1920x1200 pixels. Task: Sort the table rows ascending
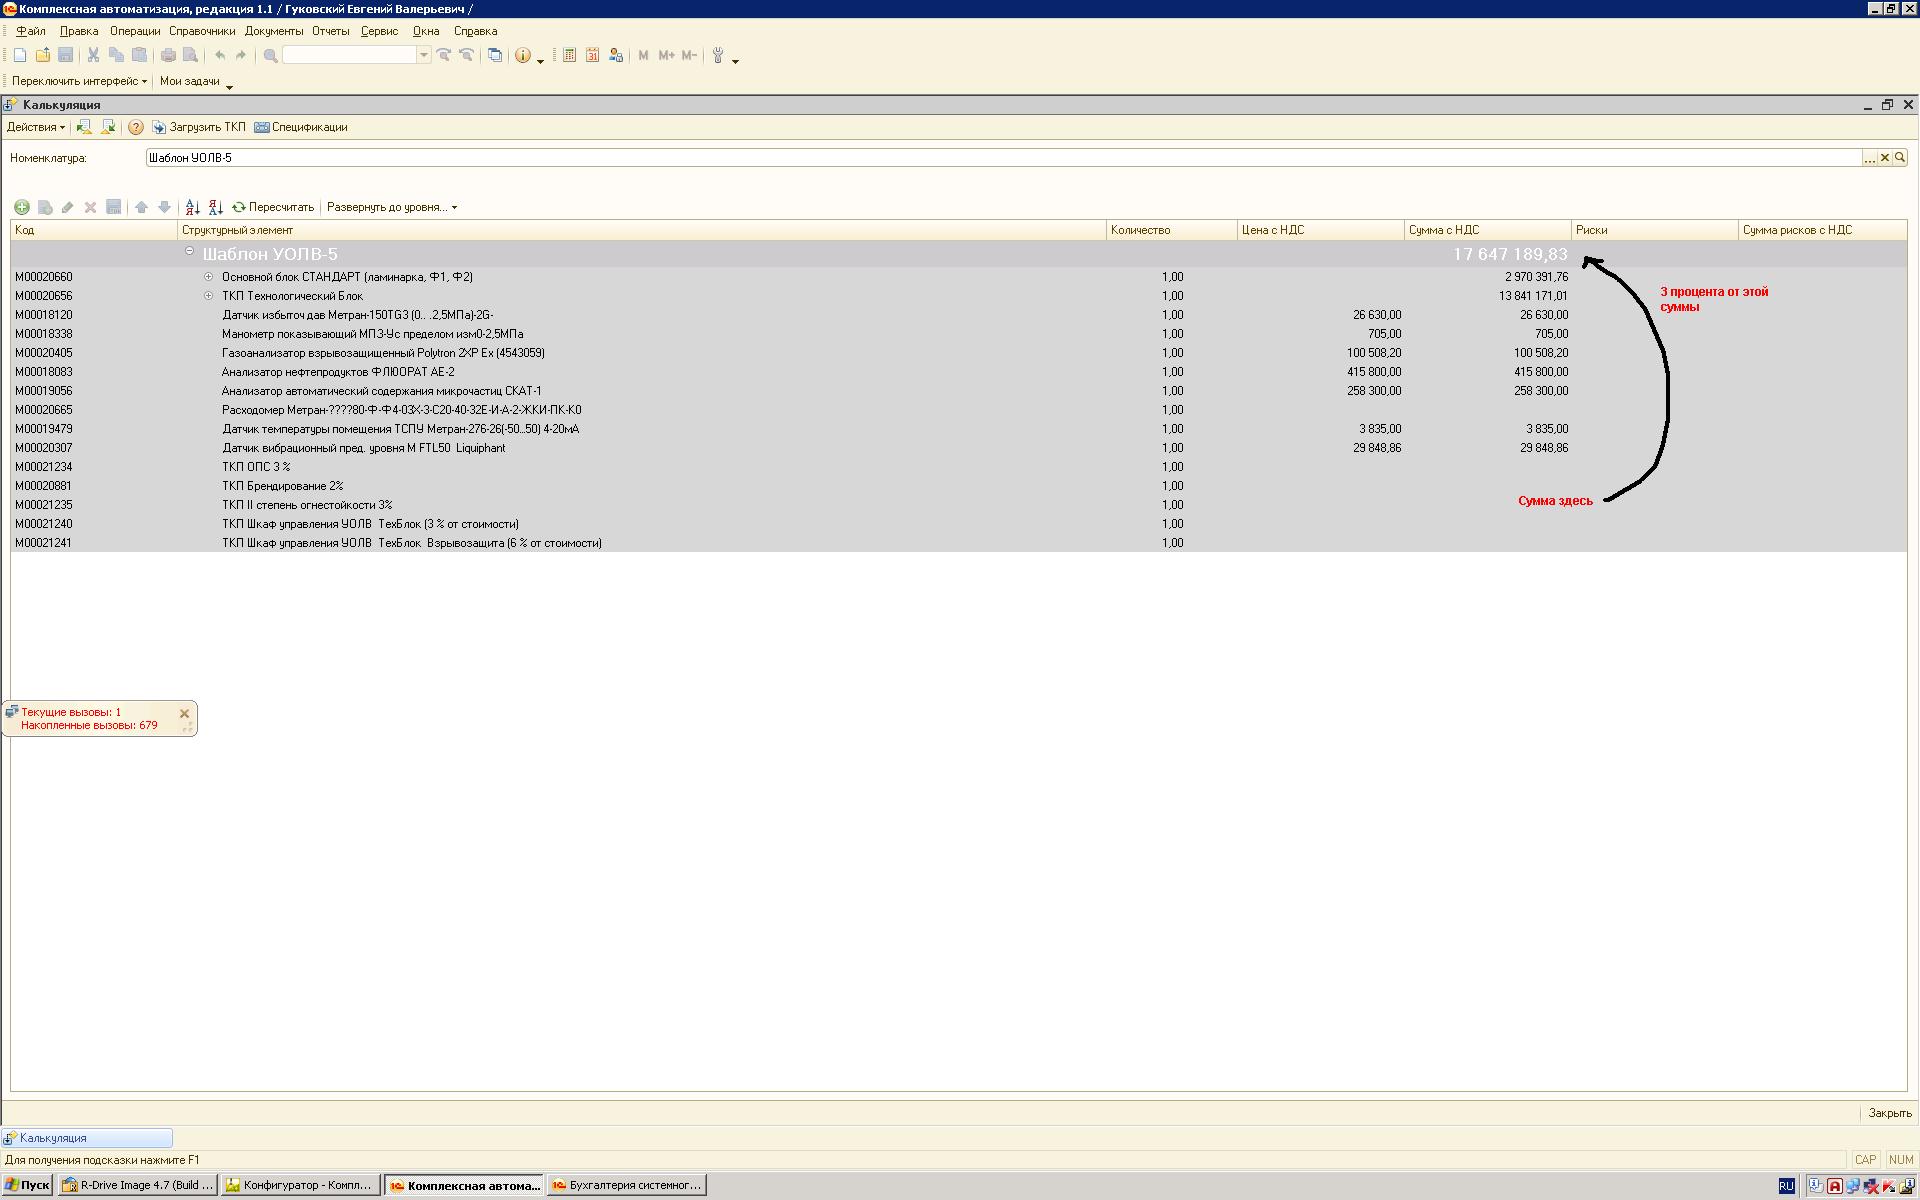click(192, 207)
